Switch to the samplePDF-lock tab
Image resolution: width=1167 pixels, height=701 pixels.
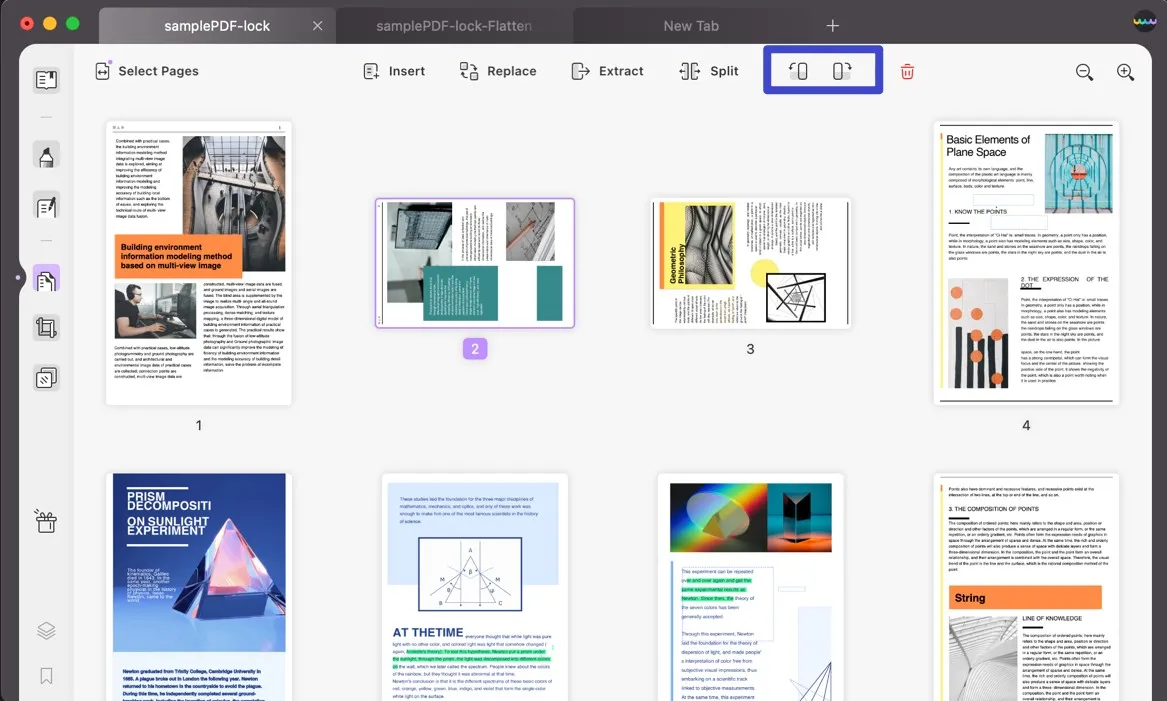point(217,26)
